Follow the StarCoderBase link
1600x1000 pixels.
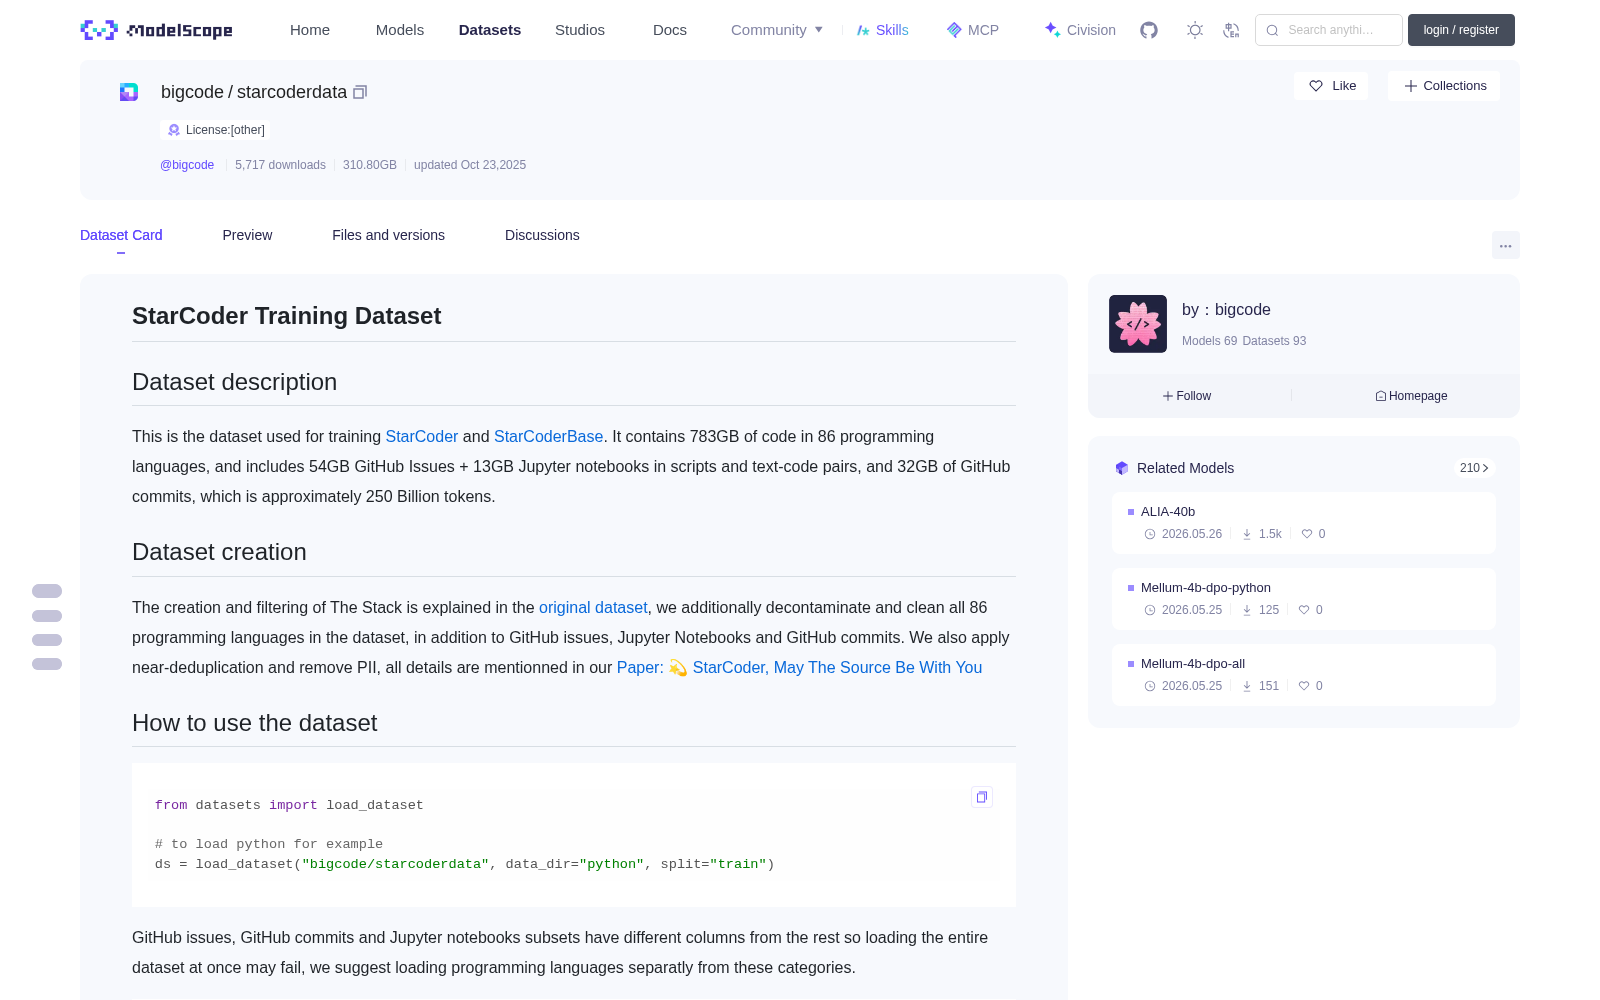pyautogui.click(x=549, y=437)
